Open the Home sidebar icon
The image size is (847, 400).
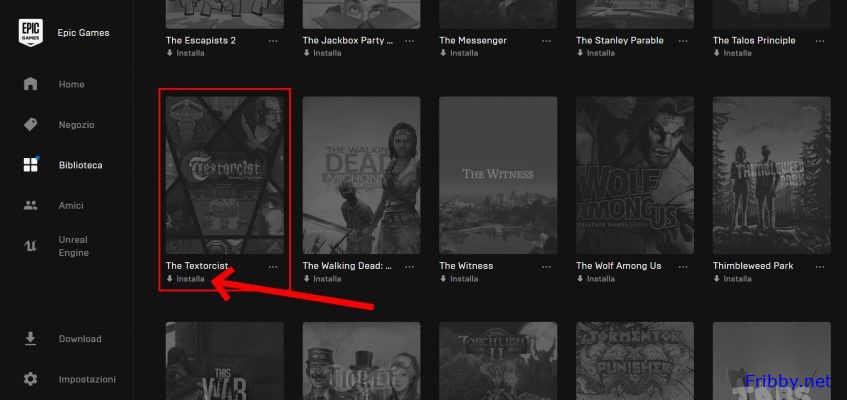click(x=31, y=84)
